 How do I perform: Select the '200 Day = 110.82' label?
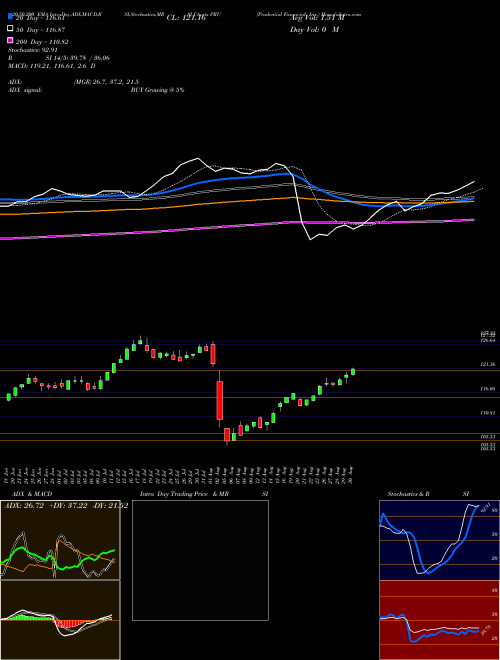tap(42, 42)
